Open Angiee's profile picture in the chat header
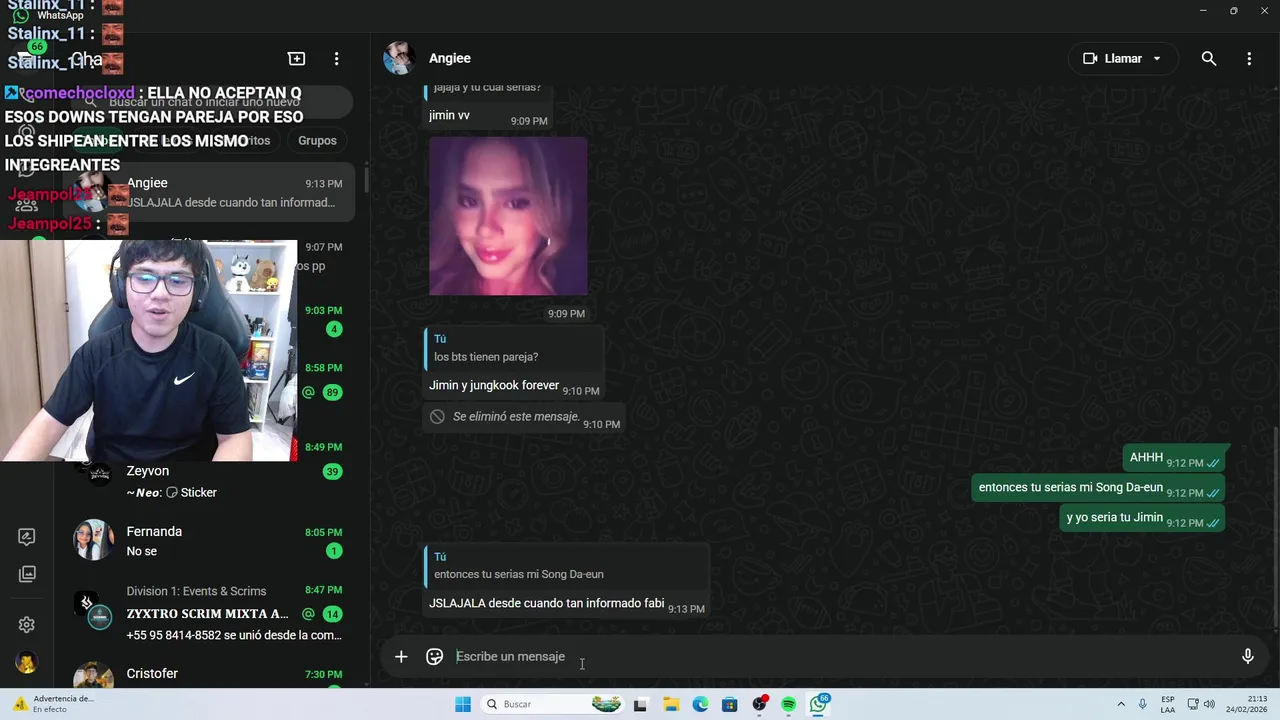The width and height of the screenshot is (1280, 720). (x=399, y=58)
